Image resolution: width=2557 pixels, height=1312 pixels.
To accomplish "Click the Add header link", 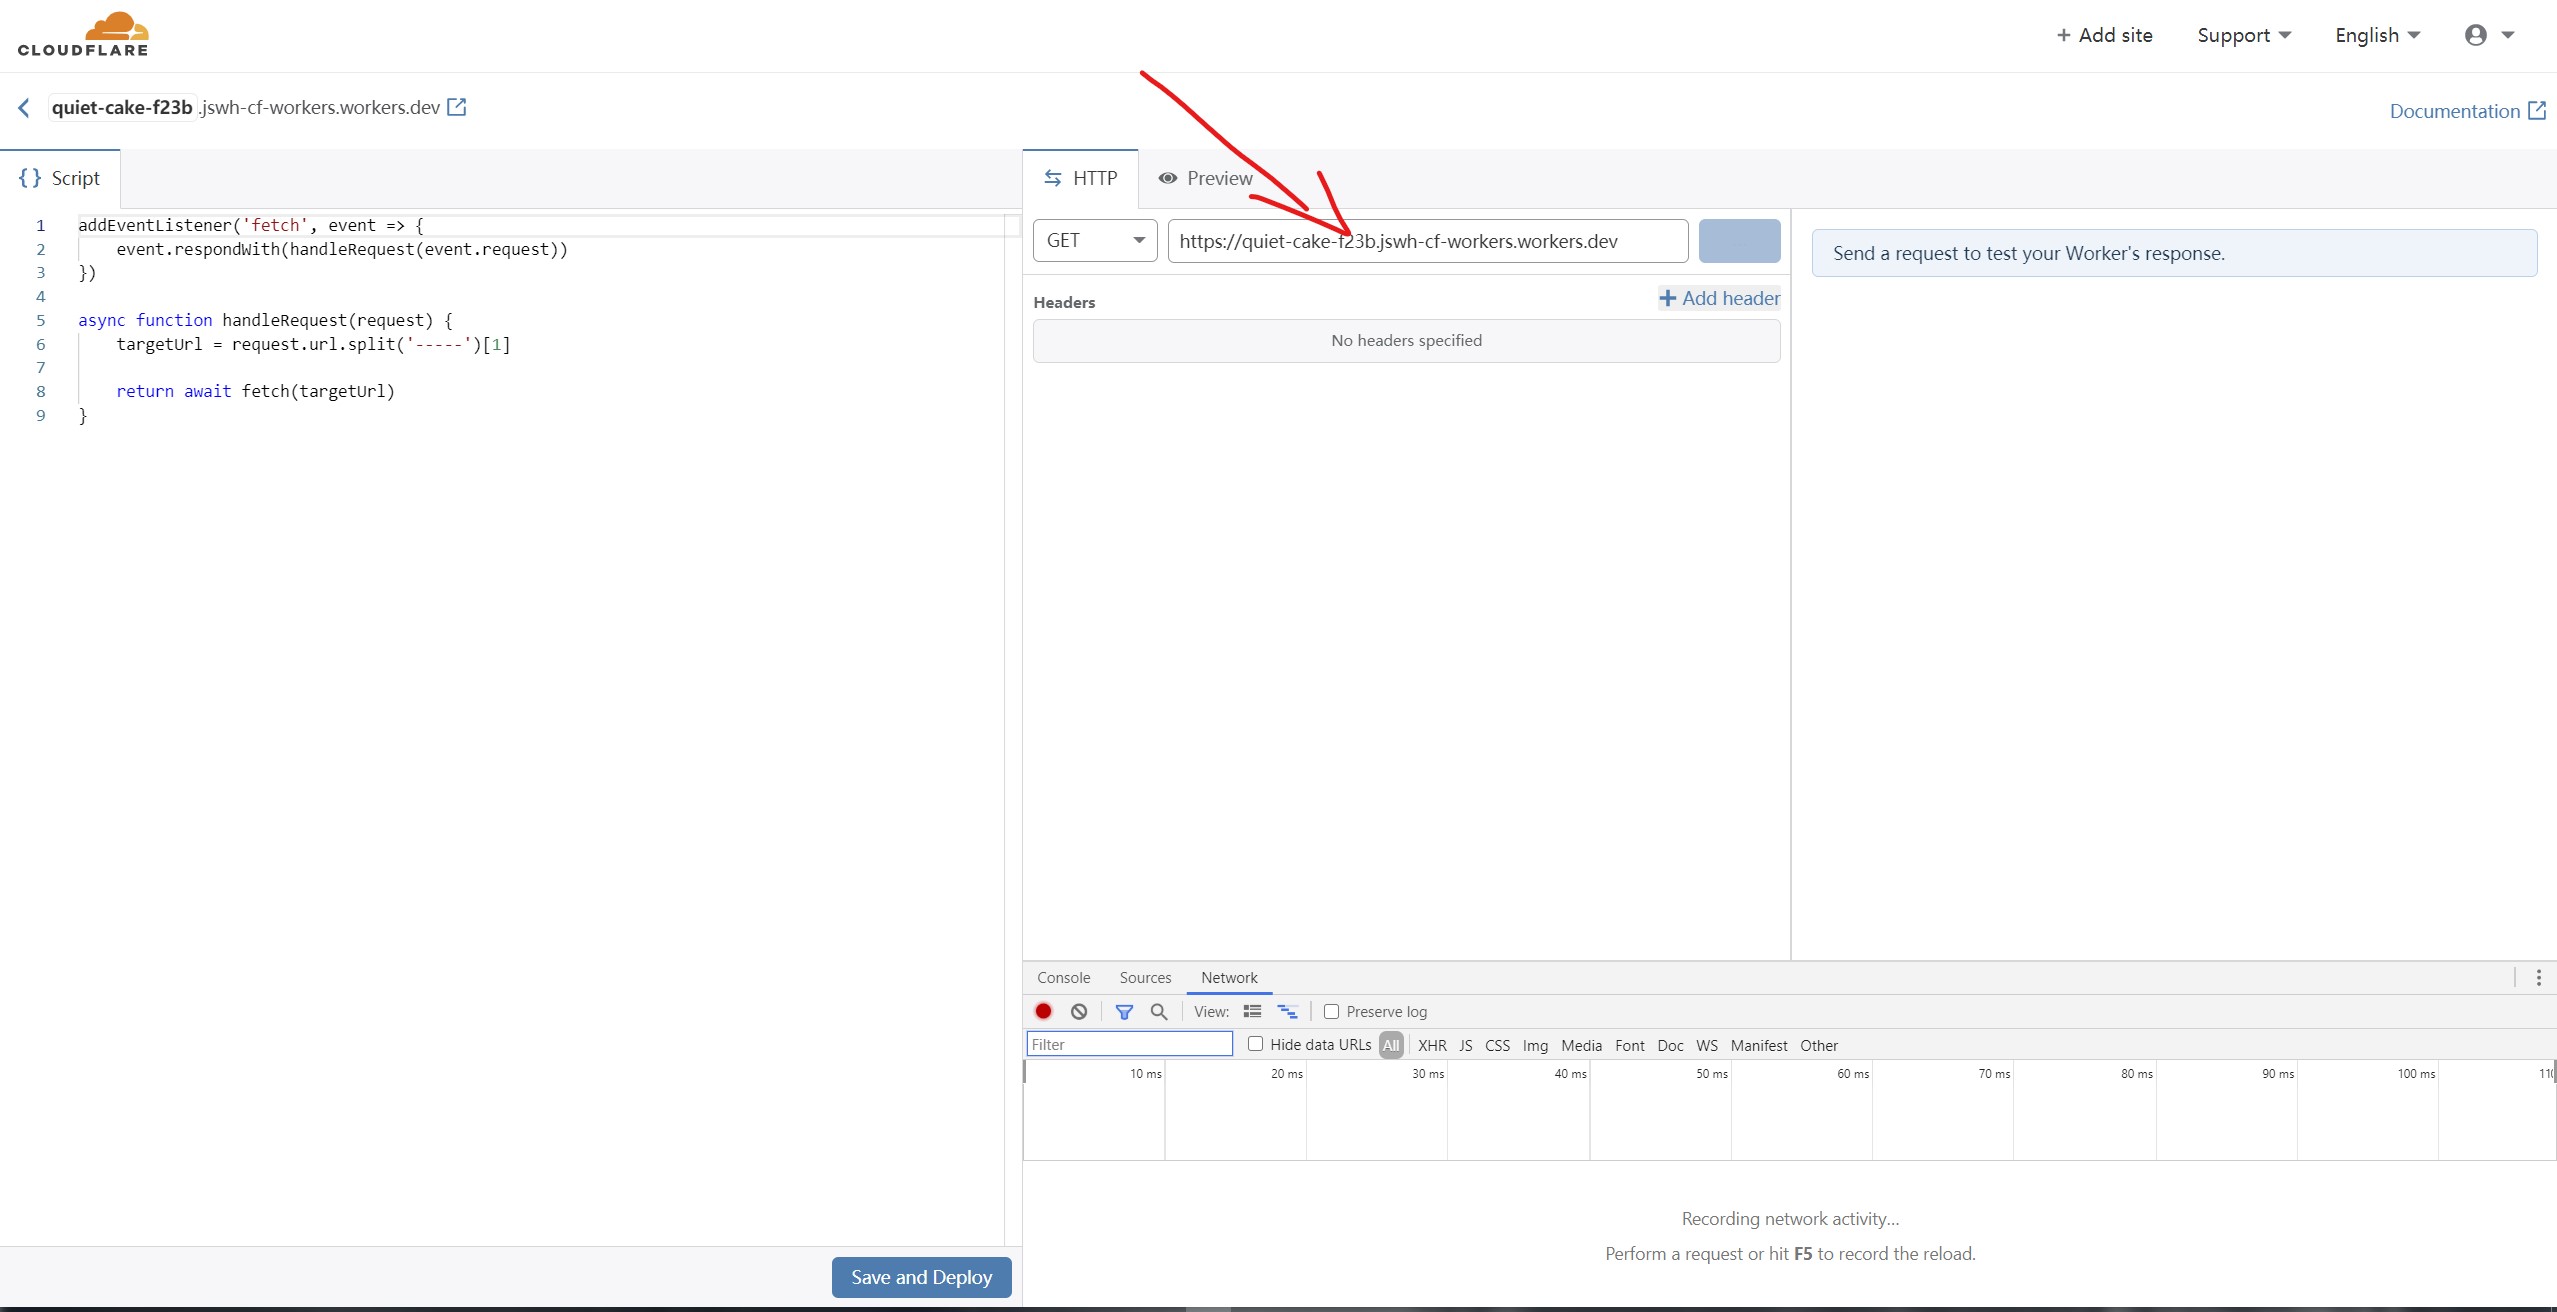I will (x=1719, y=298).
